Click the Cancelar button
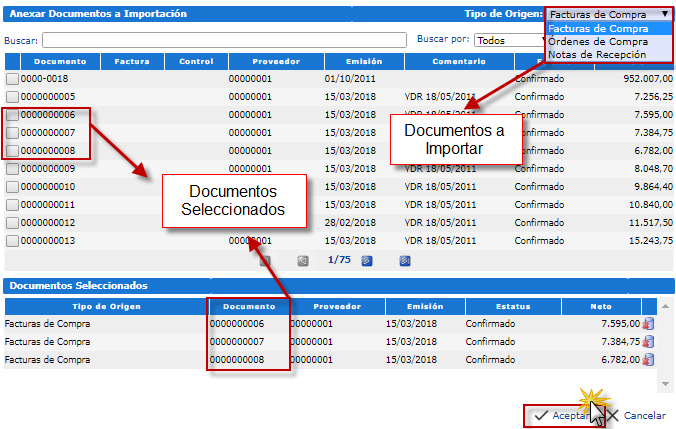 pyautogui.click(x=636, y=416)
